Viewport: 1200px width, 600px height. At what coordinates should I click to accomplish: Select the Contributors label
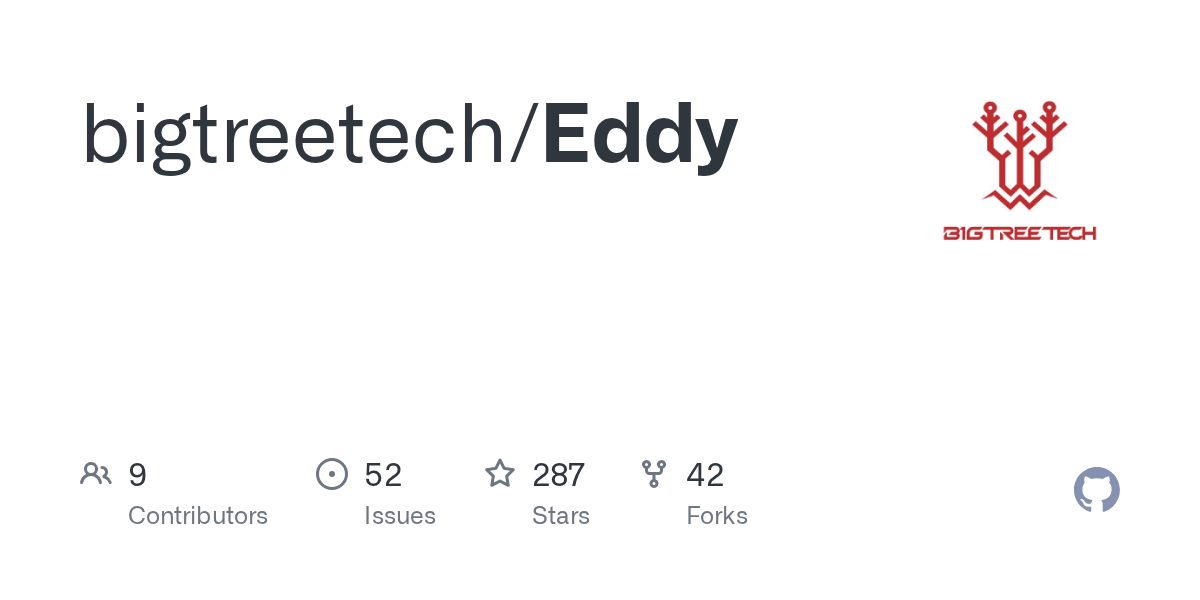tap(198, 516)
